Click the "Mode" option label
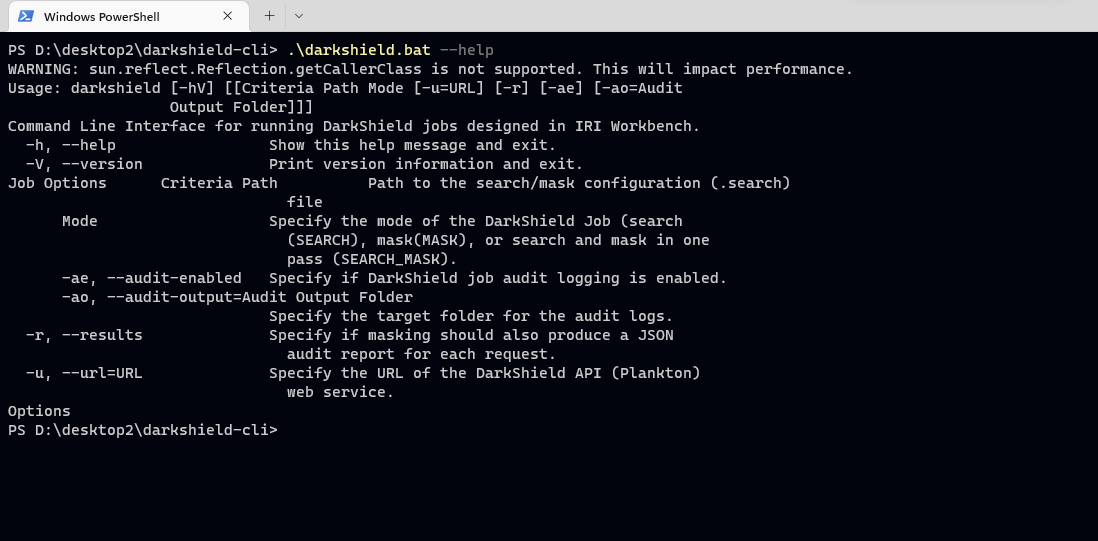The image size is (1098, 541). coord(80,221)
